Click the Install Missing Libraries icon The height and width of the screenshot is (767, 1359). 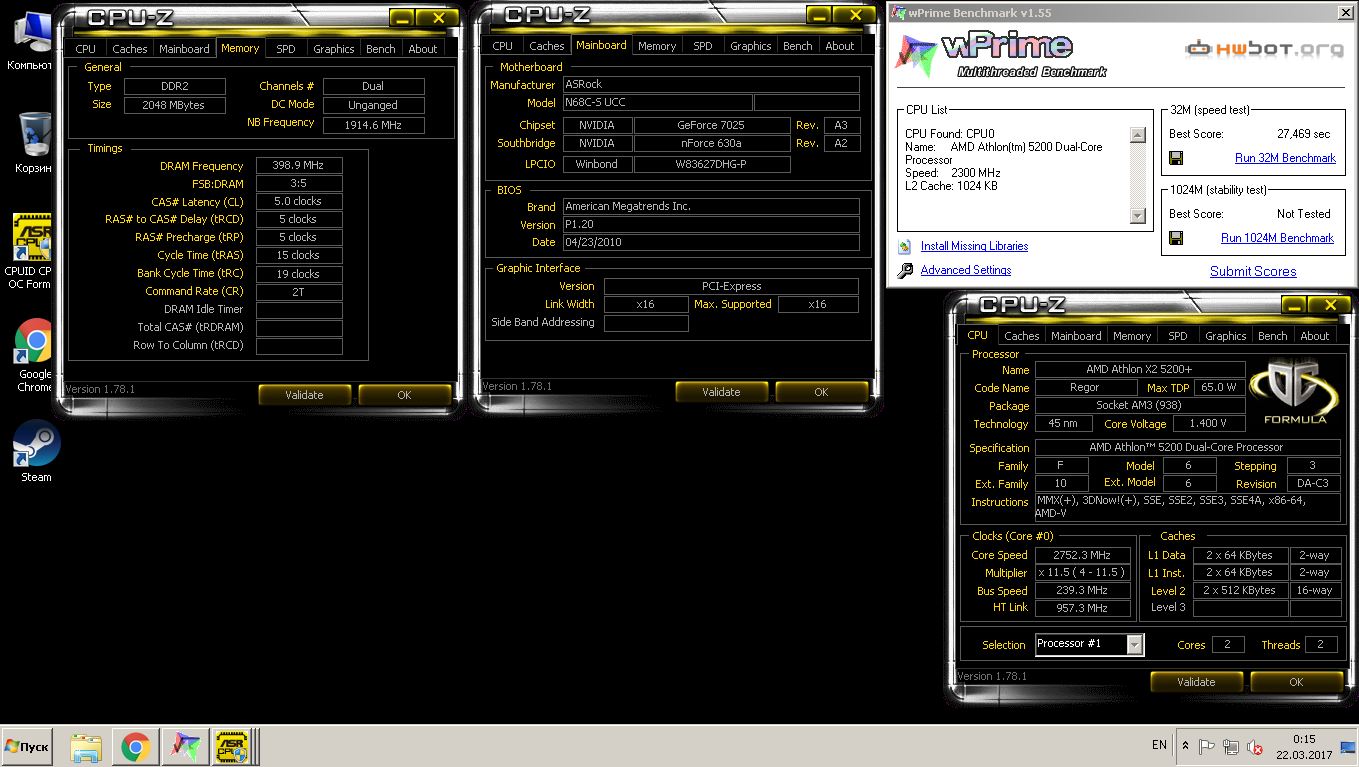click(905, 246)
